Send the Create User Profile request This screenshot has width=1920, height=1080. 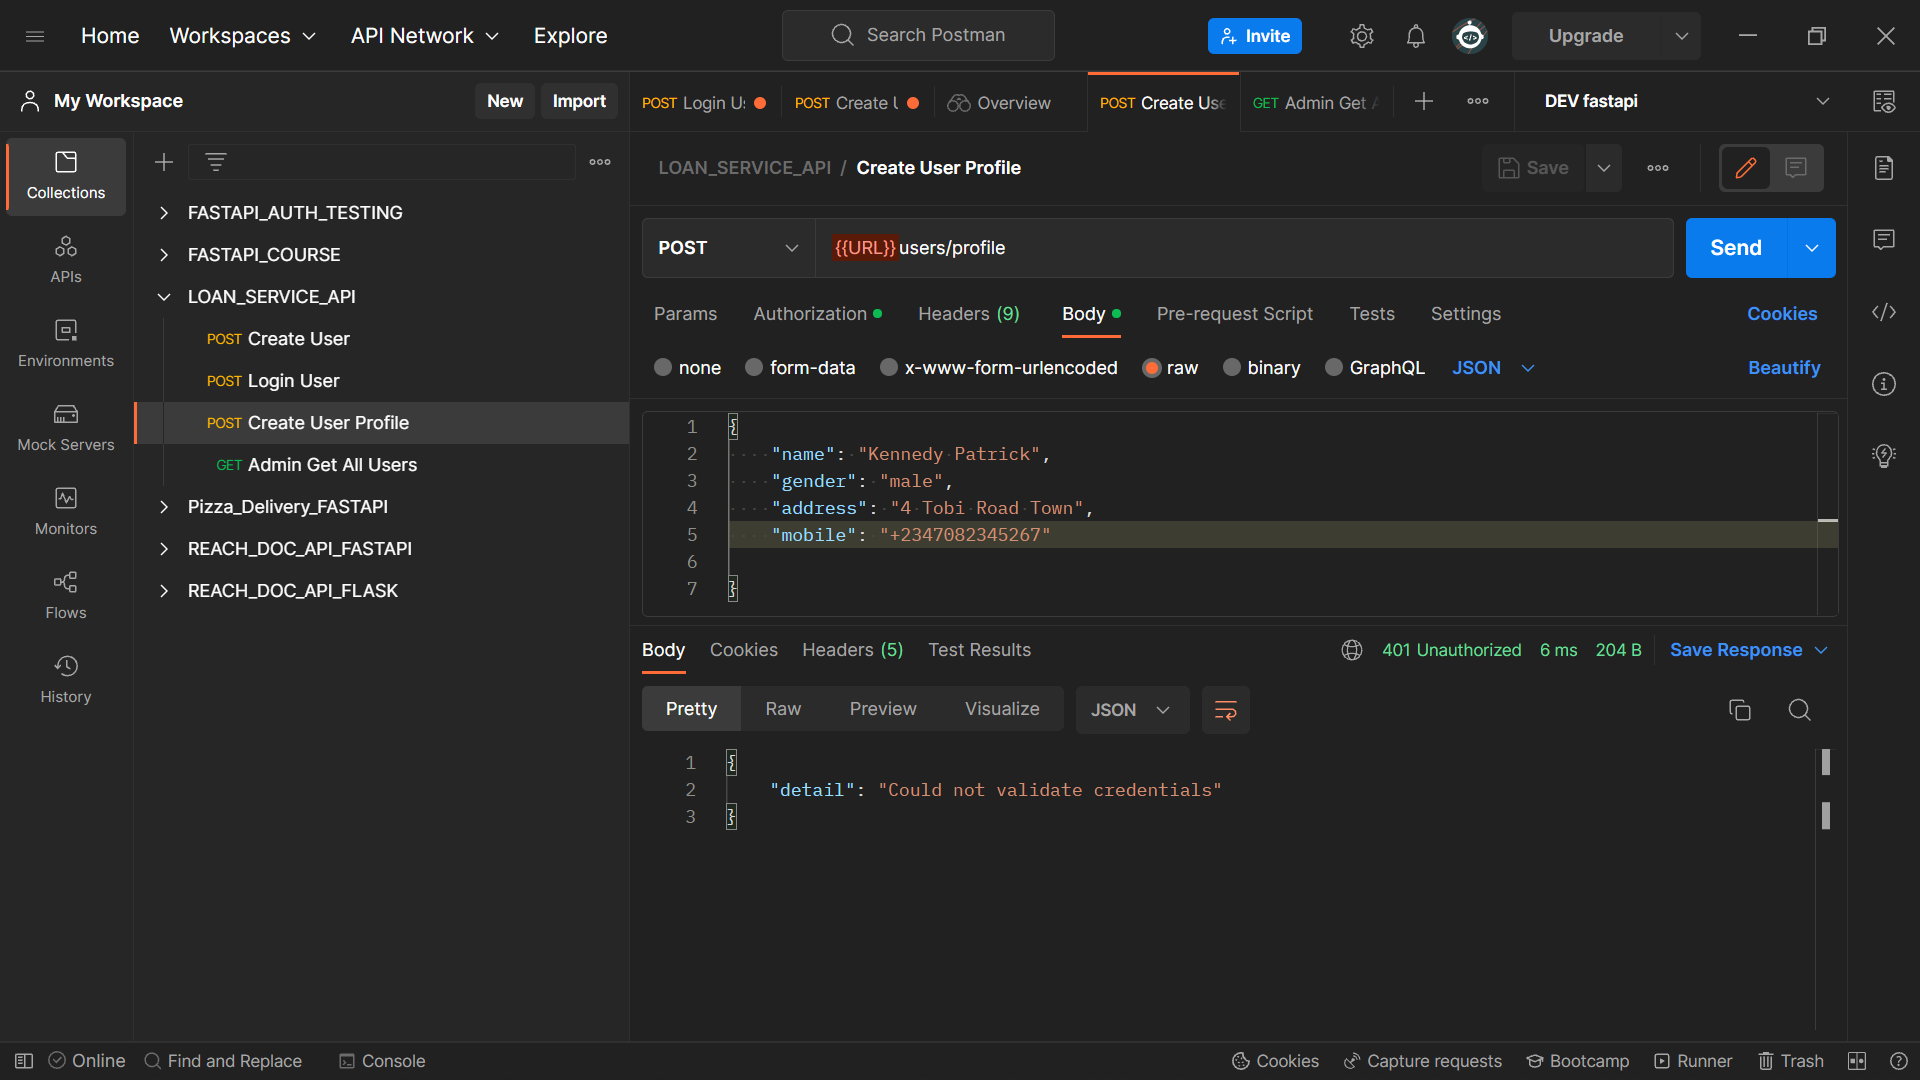tap(1735, 247)
